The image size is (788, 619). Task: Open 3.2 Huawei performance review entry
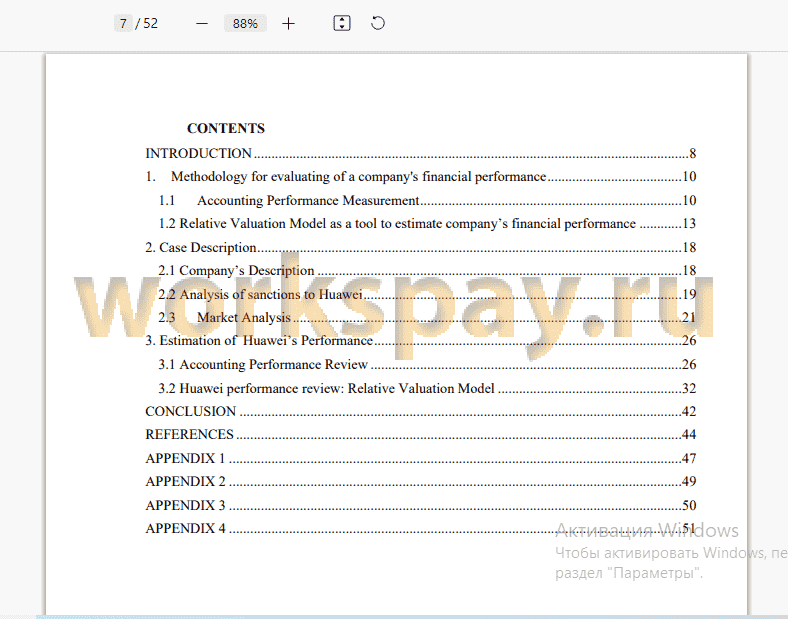tap(427, 388)
